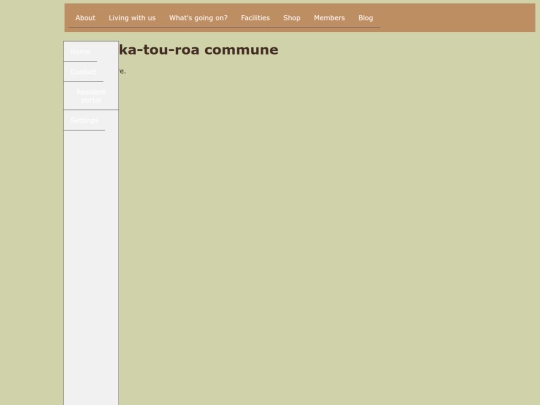The height and width of the screenshot is (405, 540).
Task: Go to What's going on? section
Action: [198, 18]
